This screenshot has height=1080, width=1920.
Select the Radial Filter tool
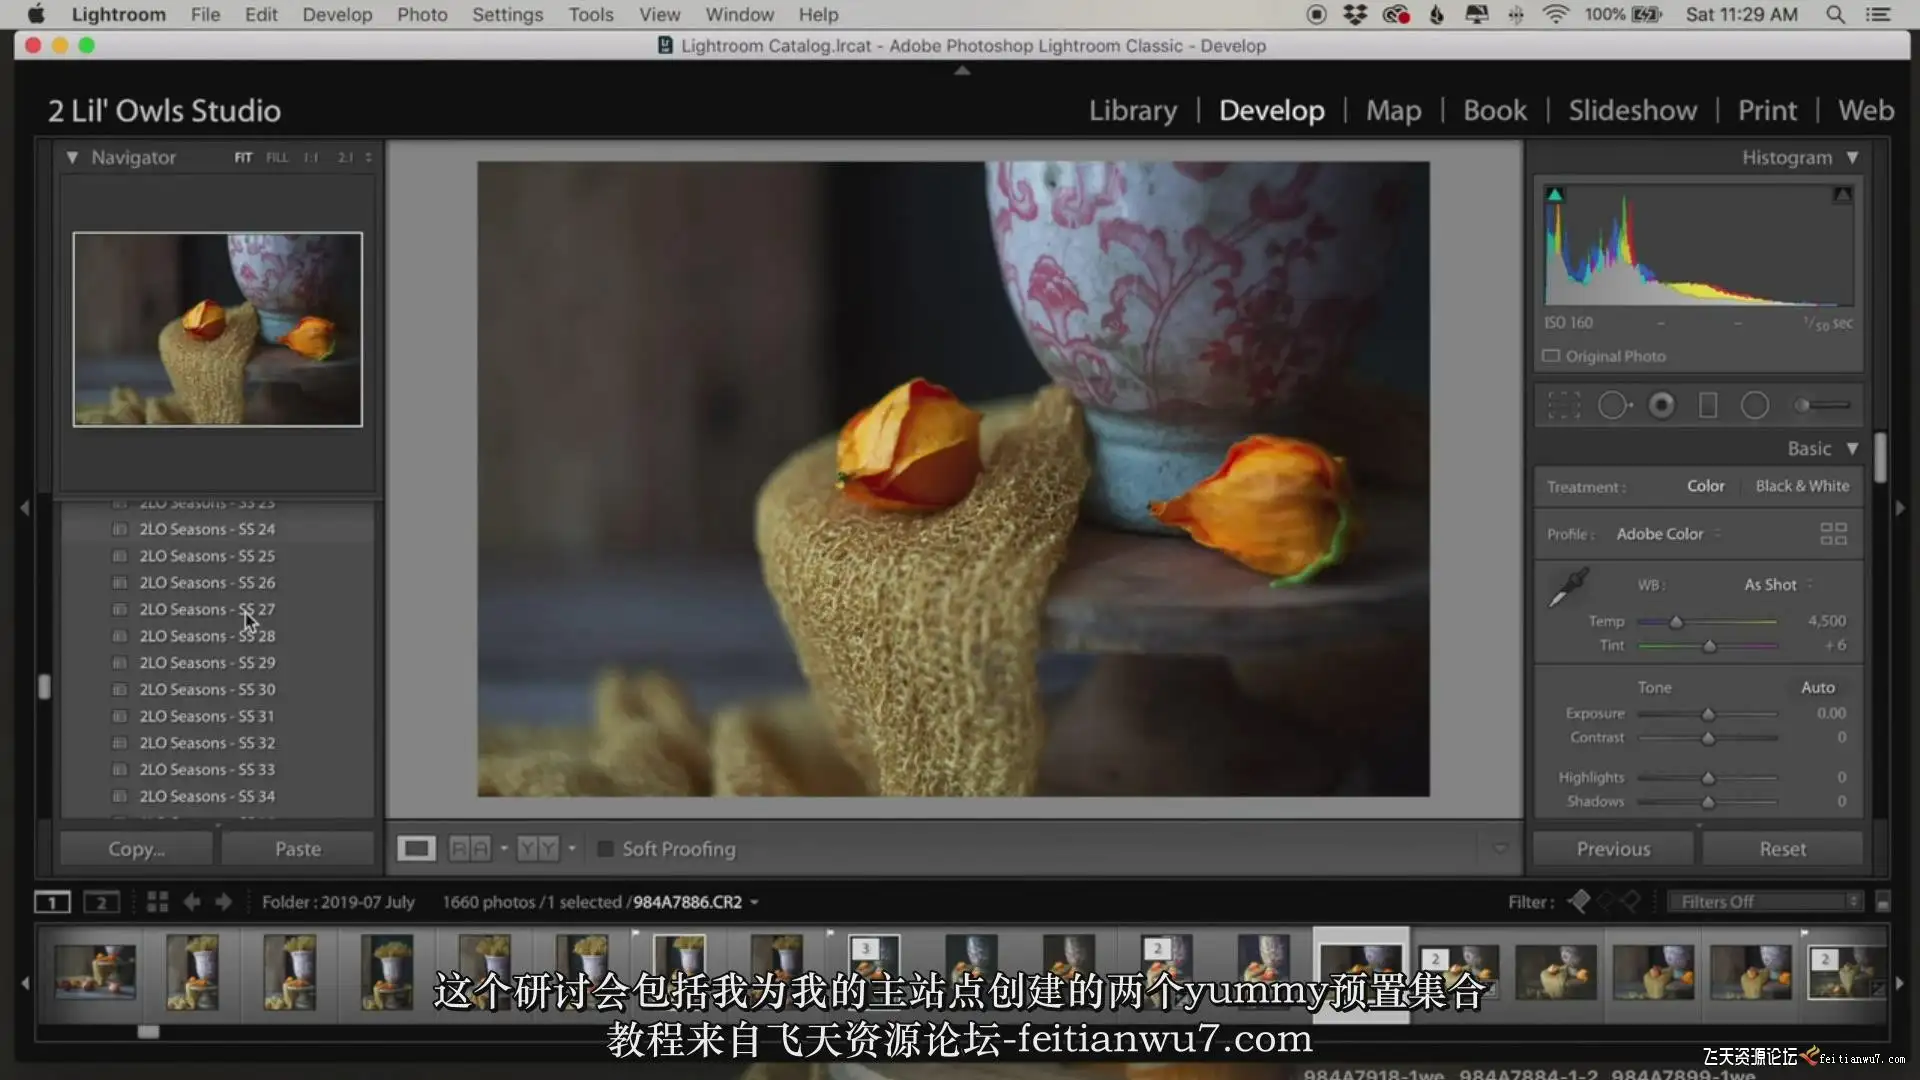pyautogui.click(x=1755, y=405)
